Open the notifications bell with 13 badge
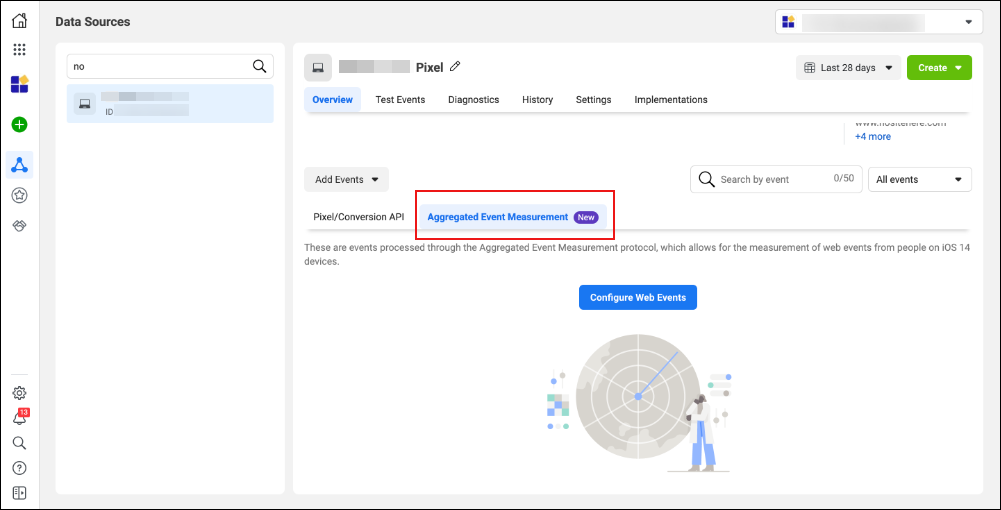 click(x=20, y=417)
